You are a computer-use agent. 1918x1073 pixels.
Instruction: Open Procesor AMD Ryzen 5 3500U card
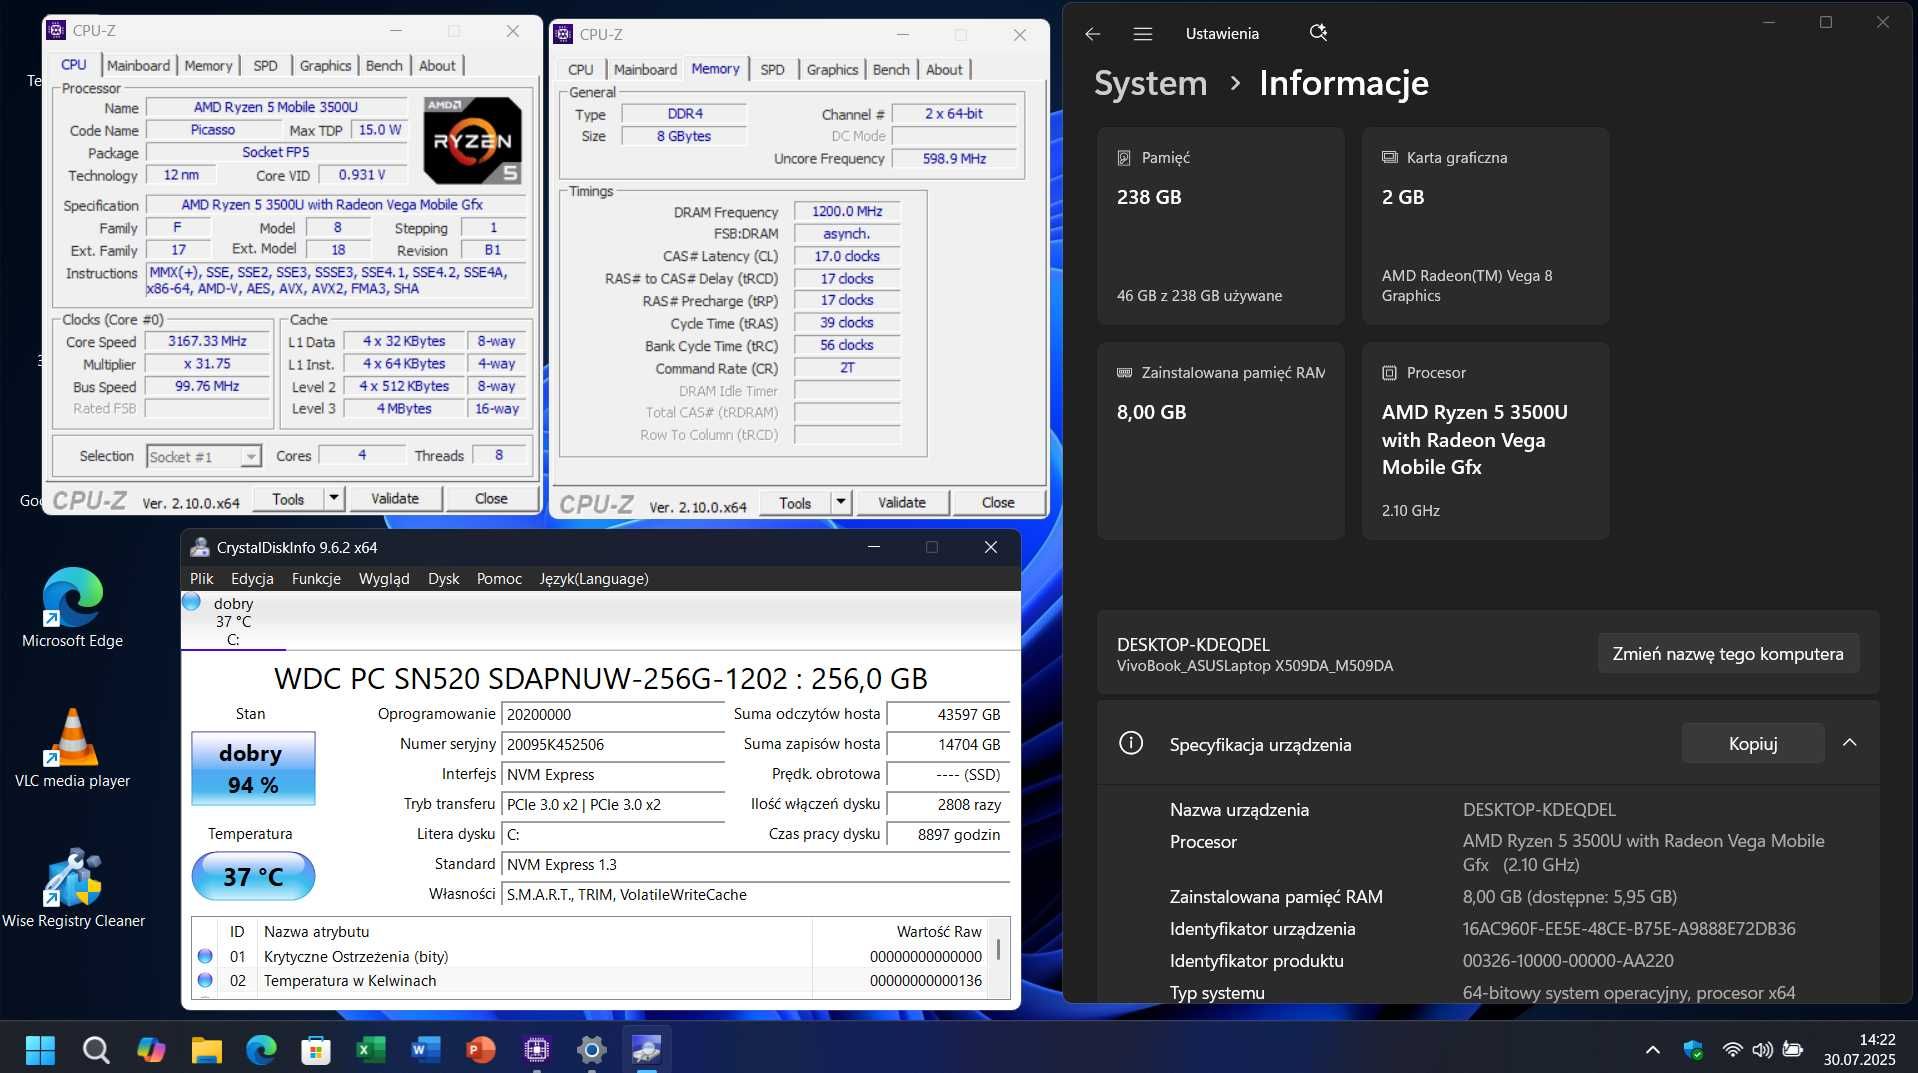pos(1485,440)
